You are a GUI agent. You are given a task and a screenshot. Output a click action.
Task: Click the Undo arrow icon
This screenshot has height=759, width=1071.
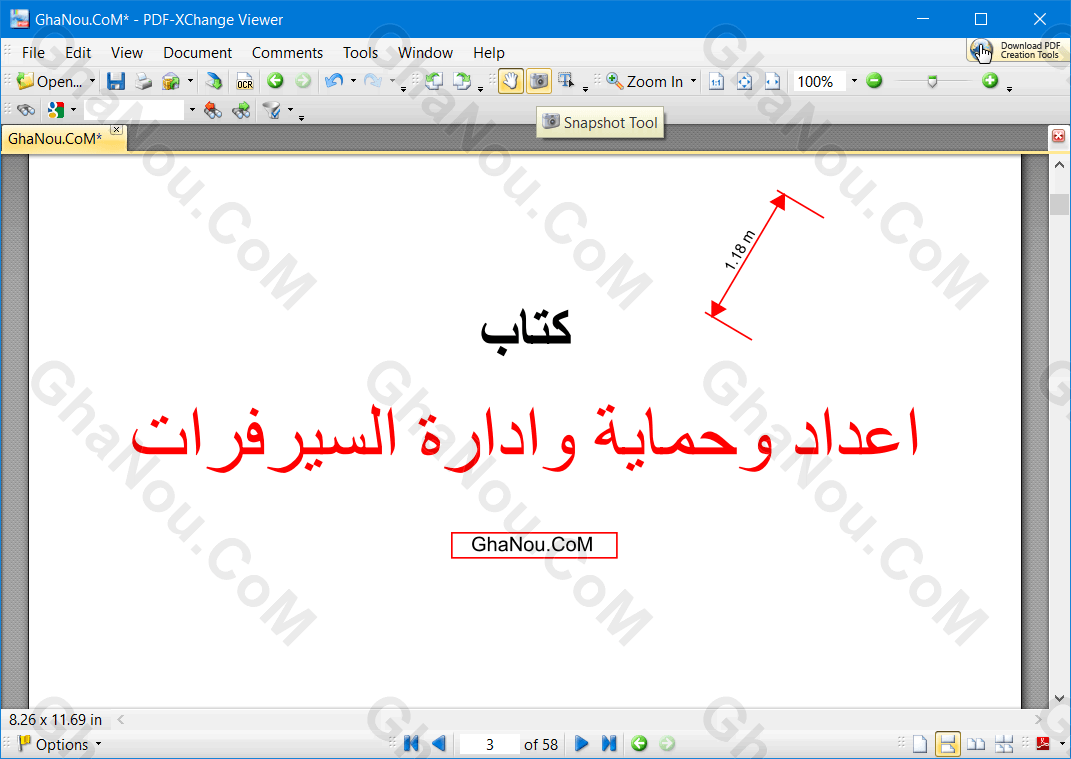coord(334,82)
